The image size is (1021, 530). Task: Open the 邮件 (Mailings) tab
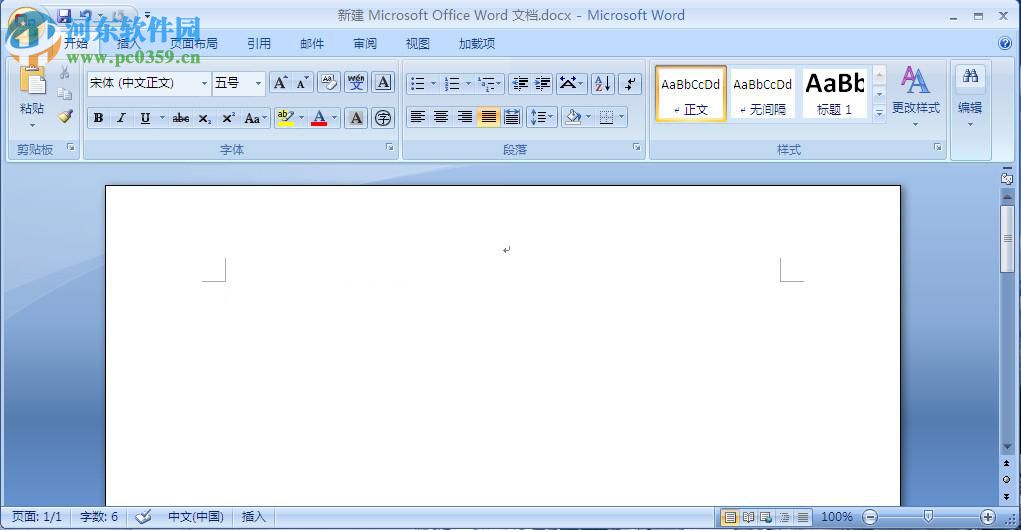pyautogui.click(x=312, y=44)
